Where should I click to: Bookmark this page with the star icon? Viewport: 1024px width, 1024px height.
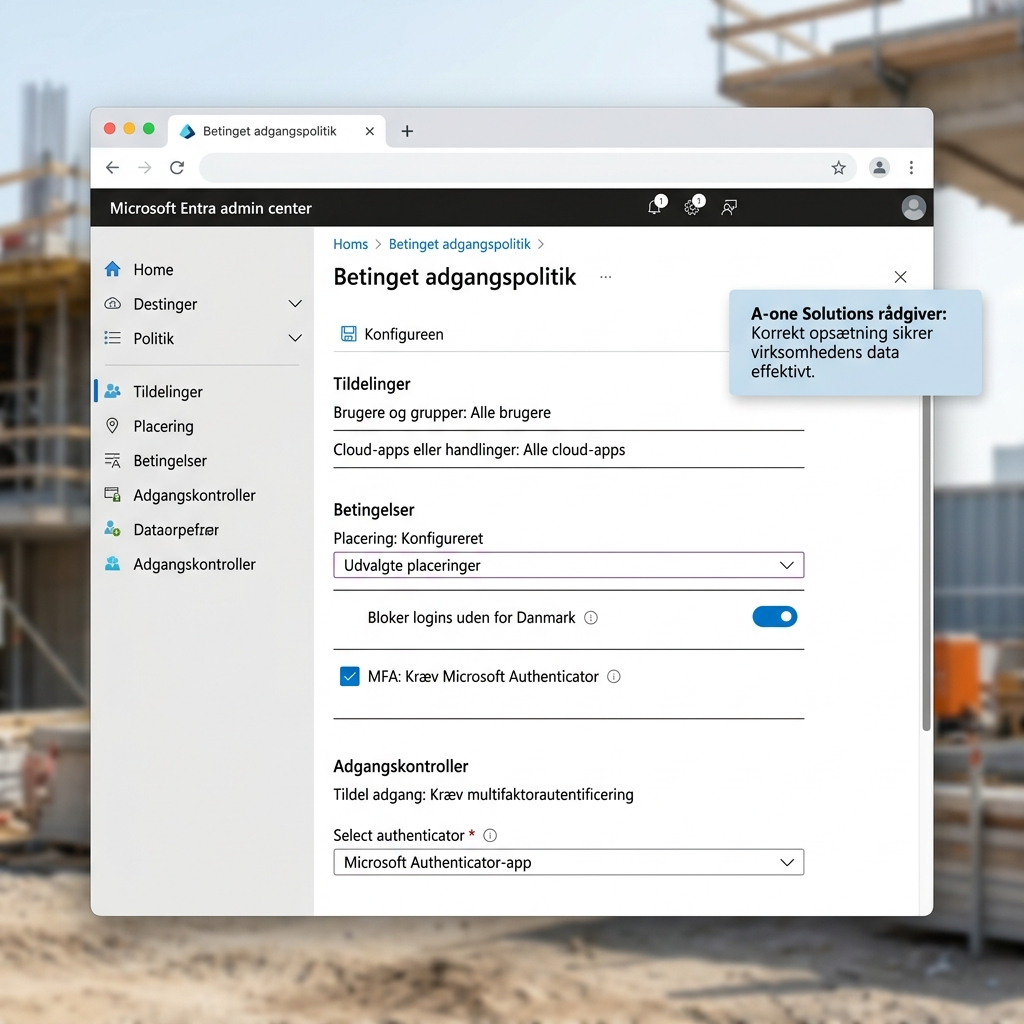pyautogui.click(x=839, y=168)
